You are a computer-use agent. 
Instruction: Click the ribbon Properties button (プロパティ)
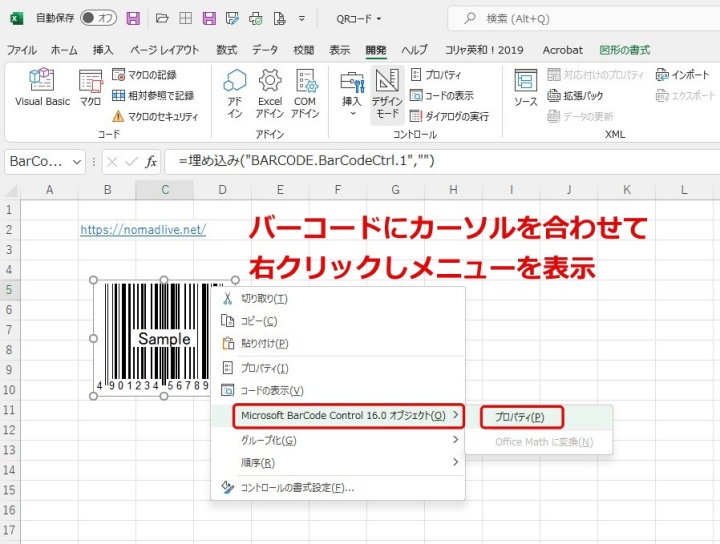436,75
